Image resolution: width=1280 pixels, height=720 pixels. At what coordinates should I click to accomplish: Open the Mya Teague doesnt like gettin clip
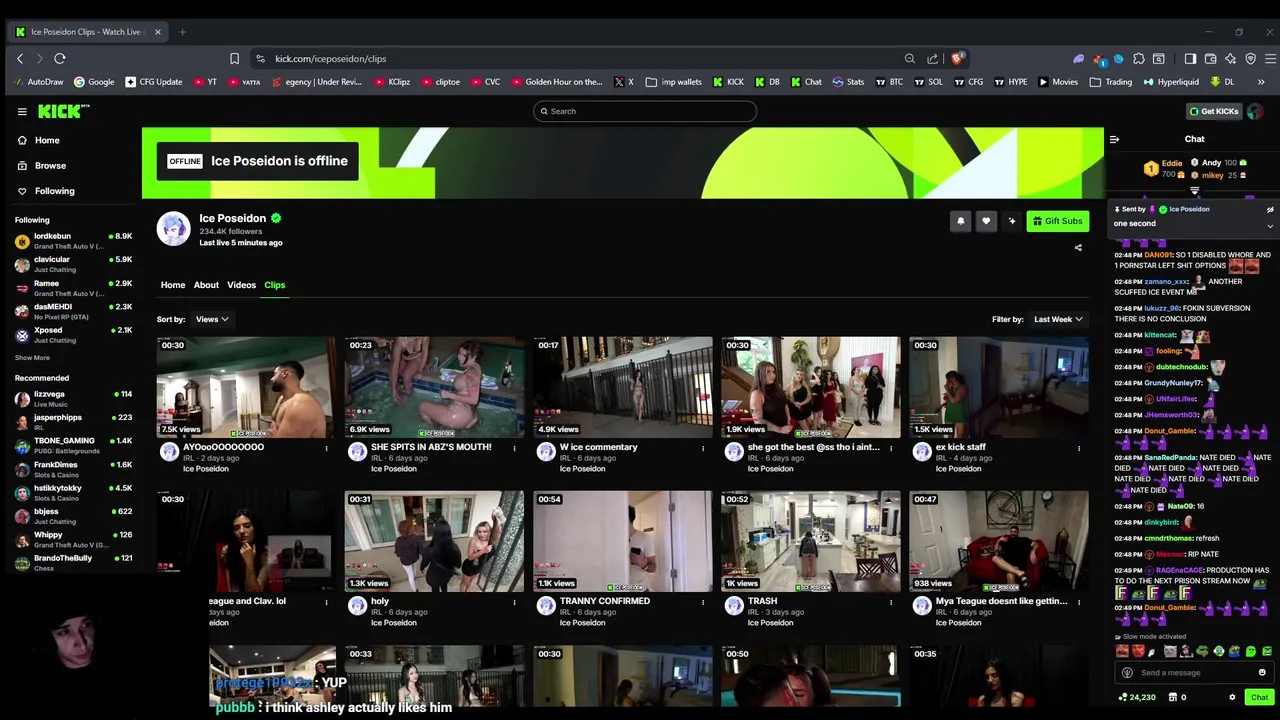[x=998, y=541]
